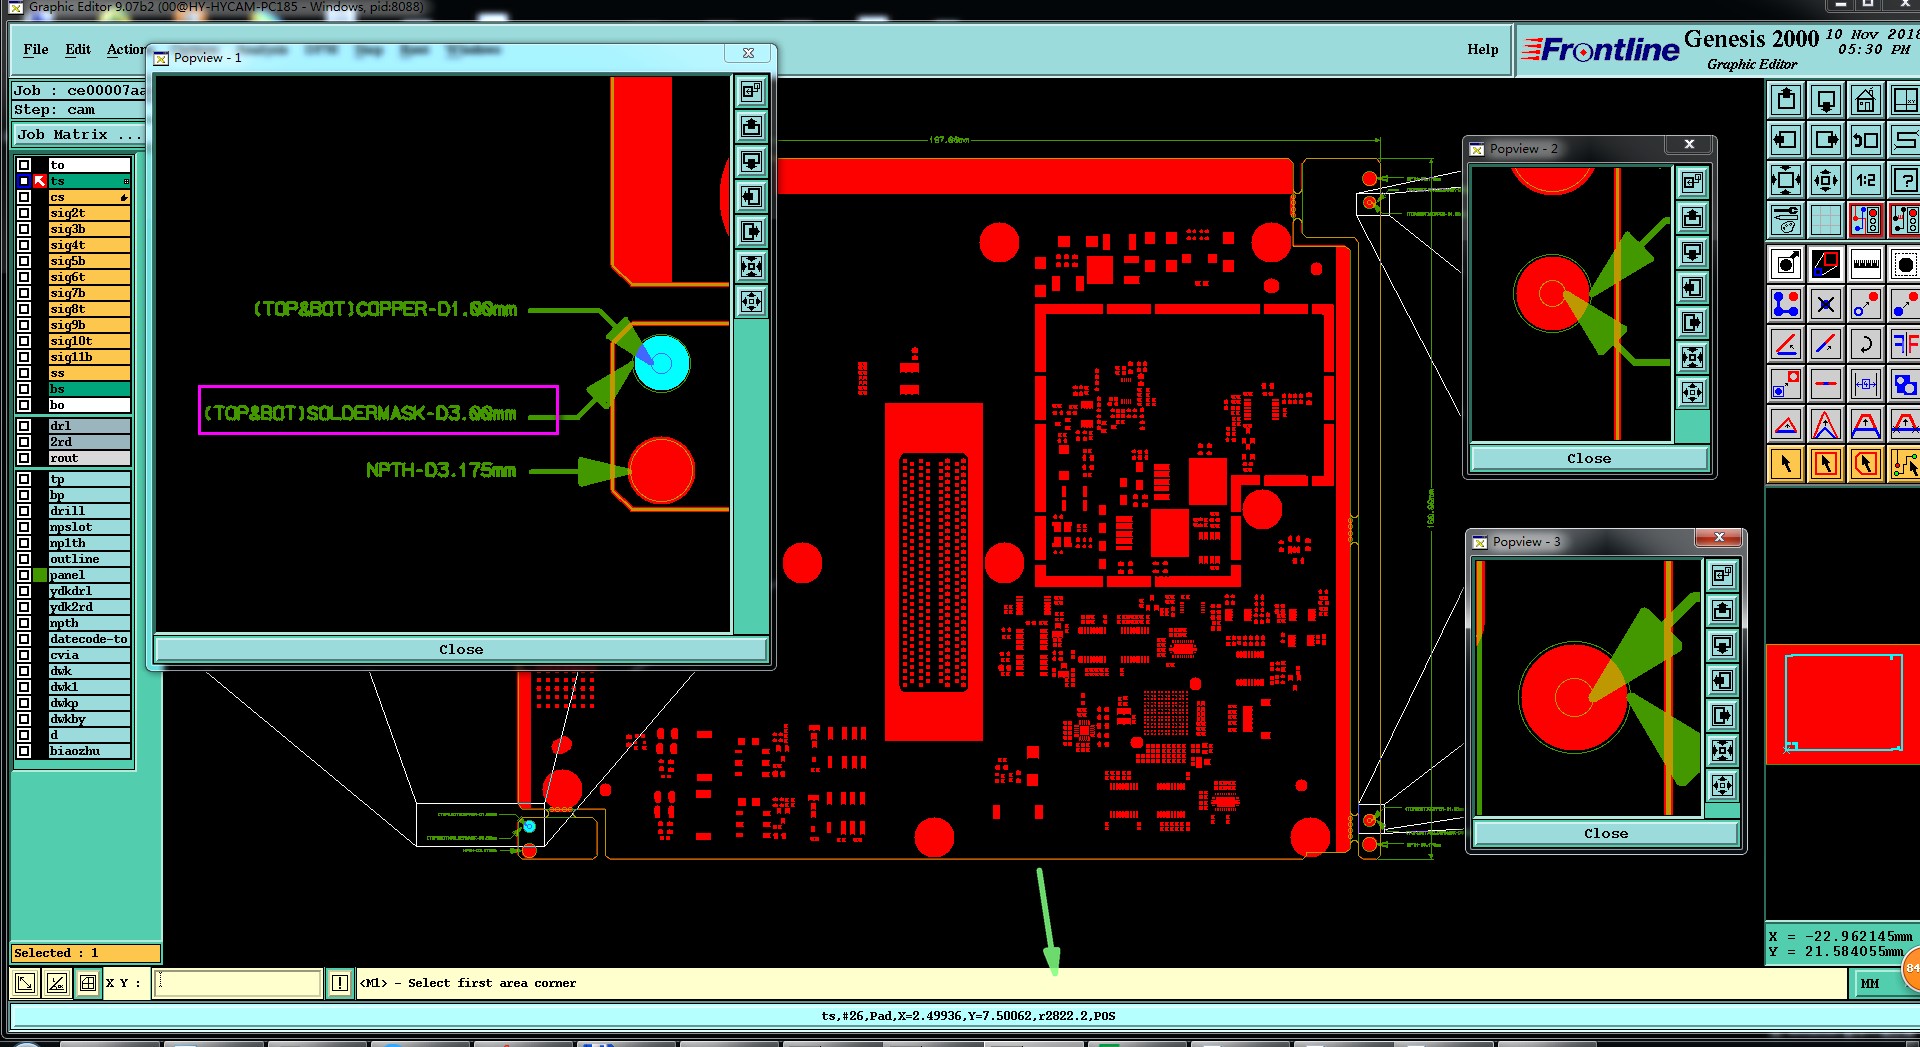This screenshot has height=1047, width=1920.
Task: Toggle the drl layer checkbox
Action: pyautogui.click(x=24, y=426)
